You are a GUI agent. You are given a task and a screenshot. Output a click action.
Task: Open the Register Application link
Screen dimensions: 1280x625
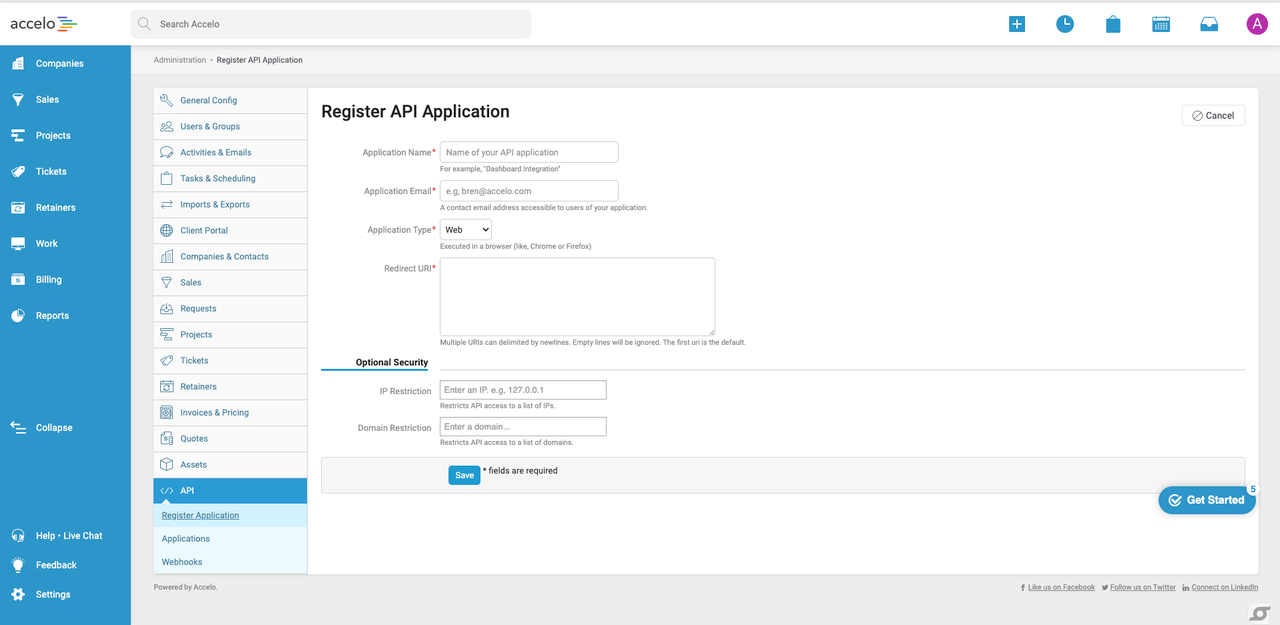pyautogui.click(x=200, y=515)
